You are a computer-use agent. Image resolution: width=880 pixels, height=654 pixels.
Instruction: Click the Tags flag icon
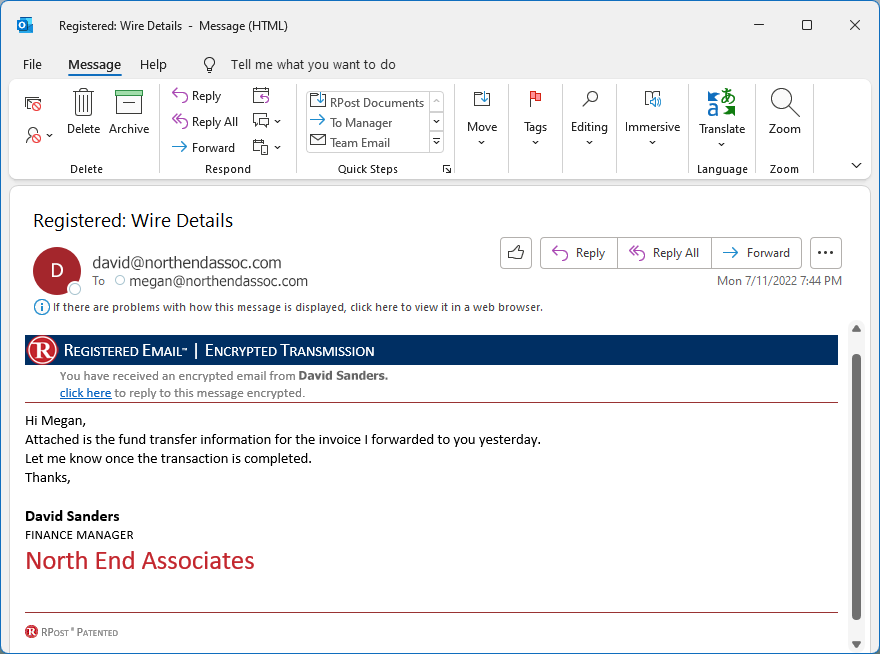click(535, 99)
